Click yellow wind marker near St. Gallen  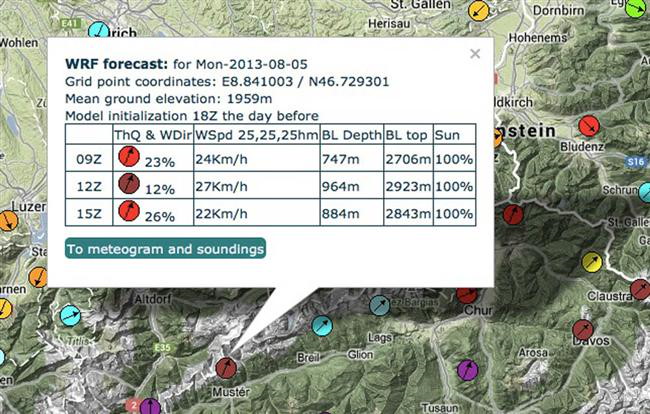coord(479,11)
